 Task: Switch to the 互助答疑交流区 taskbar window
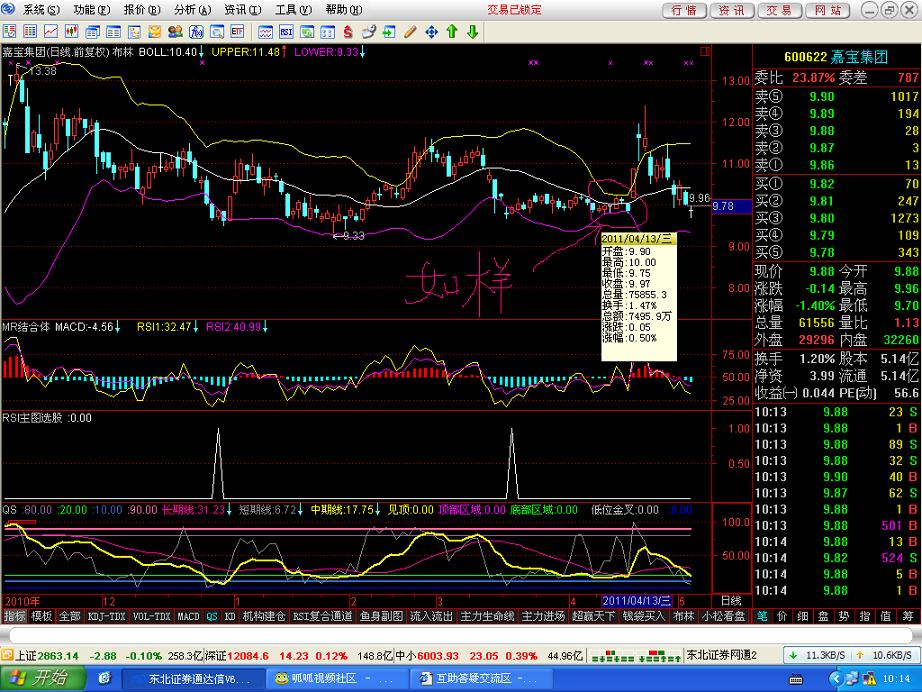[480, 679]
